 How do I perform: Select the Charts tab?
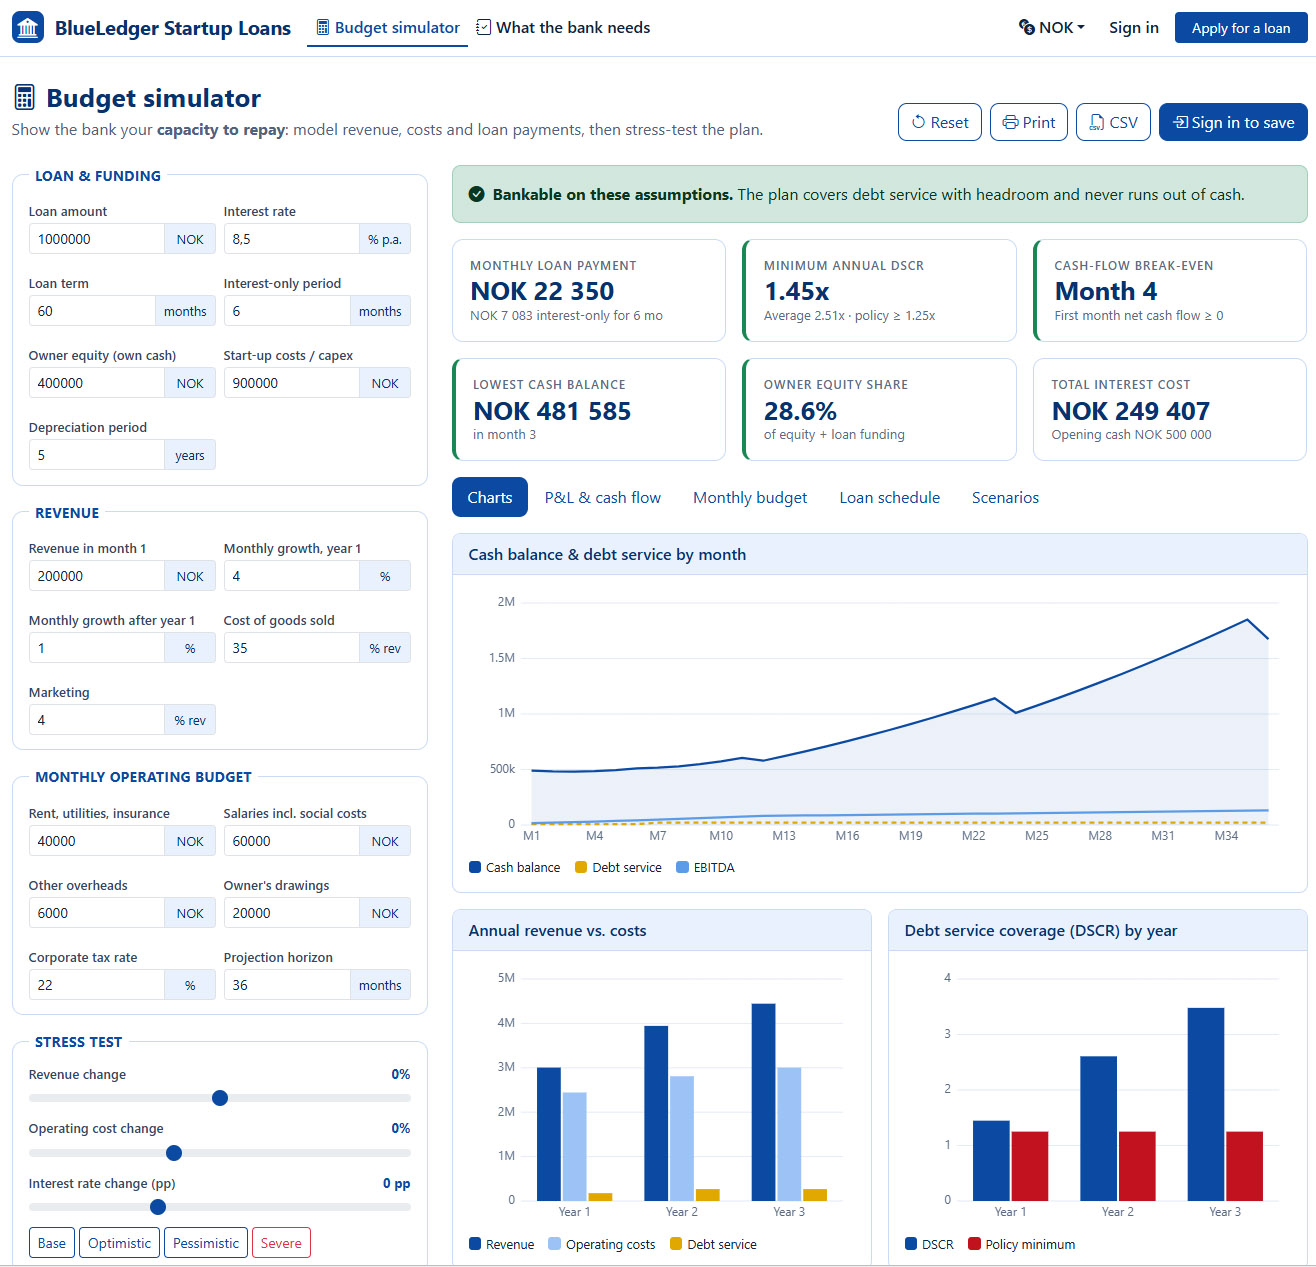point(490,497)
